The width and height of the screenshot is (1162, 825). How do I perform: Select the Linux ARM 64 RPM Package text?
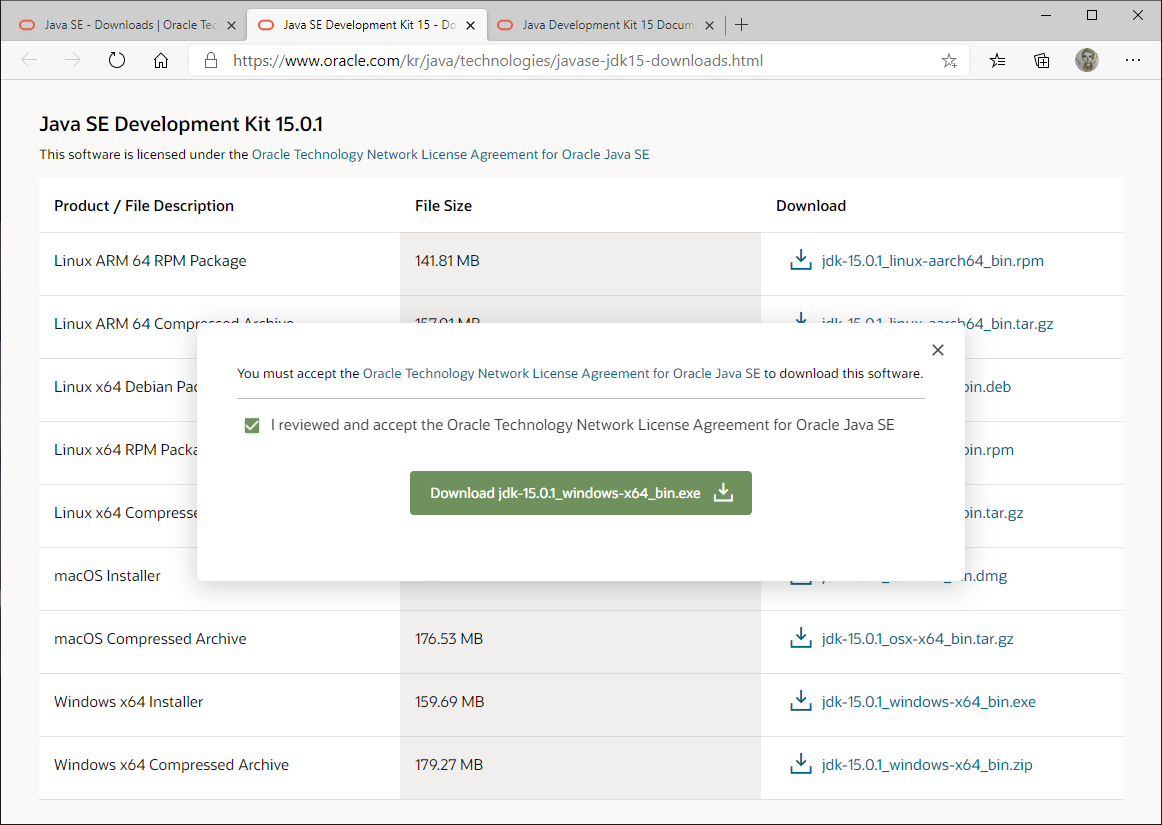click(x=150, y=260)
